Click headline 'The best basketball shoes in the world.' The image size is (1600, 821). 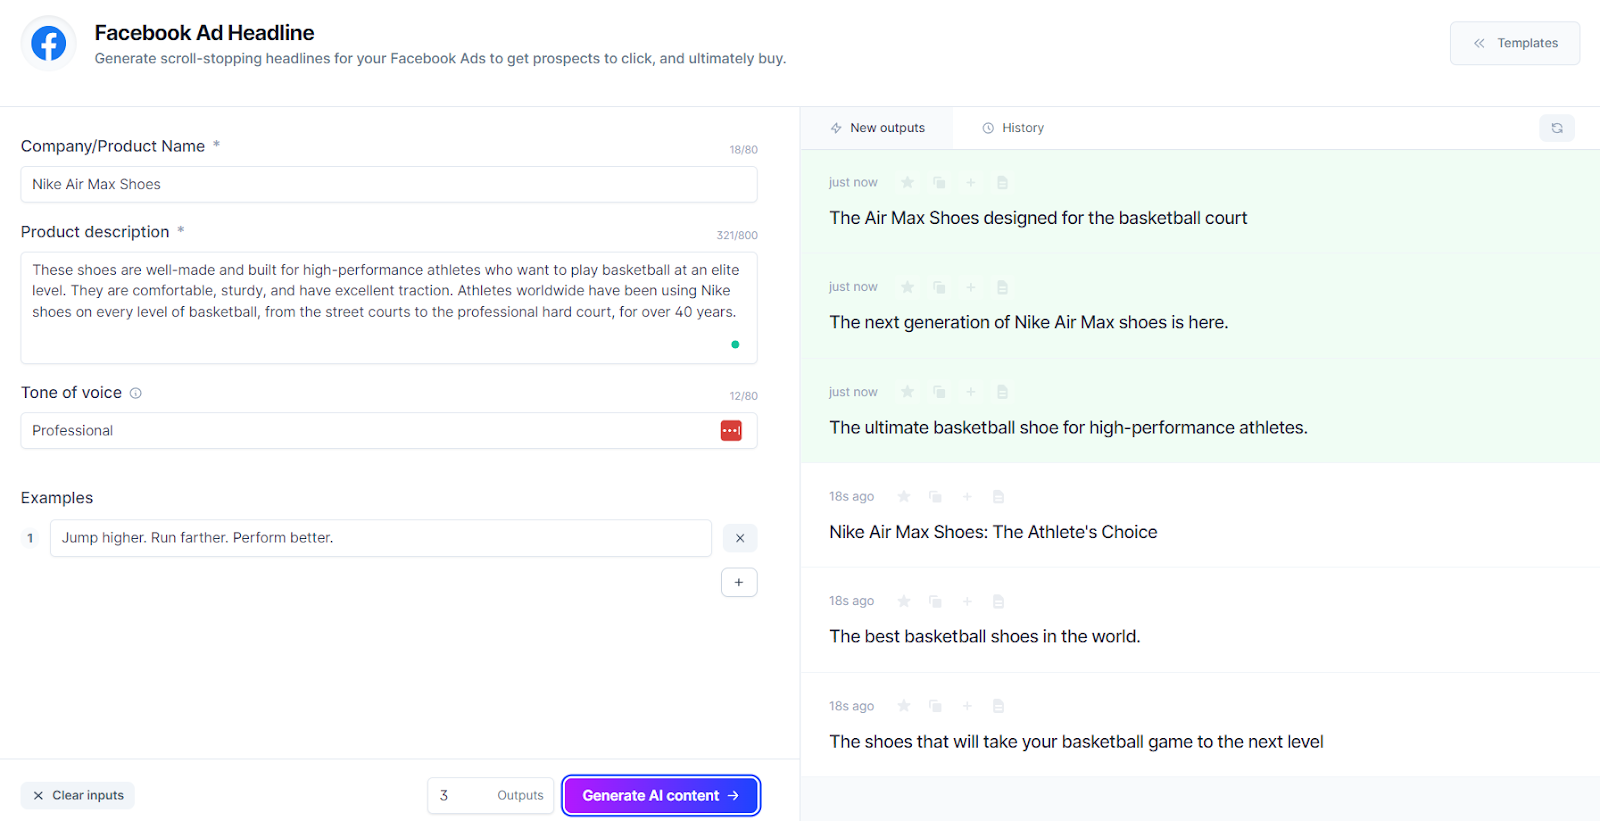985,636
